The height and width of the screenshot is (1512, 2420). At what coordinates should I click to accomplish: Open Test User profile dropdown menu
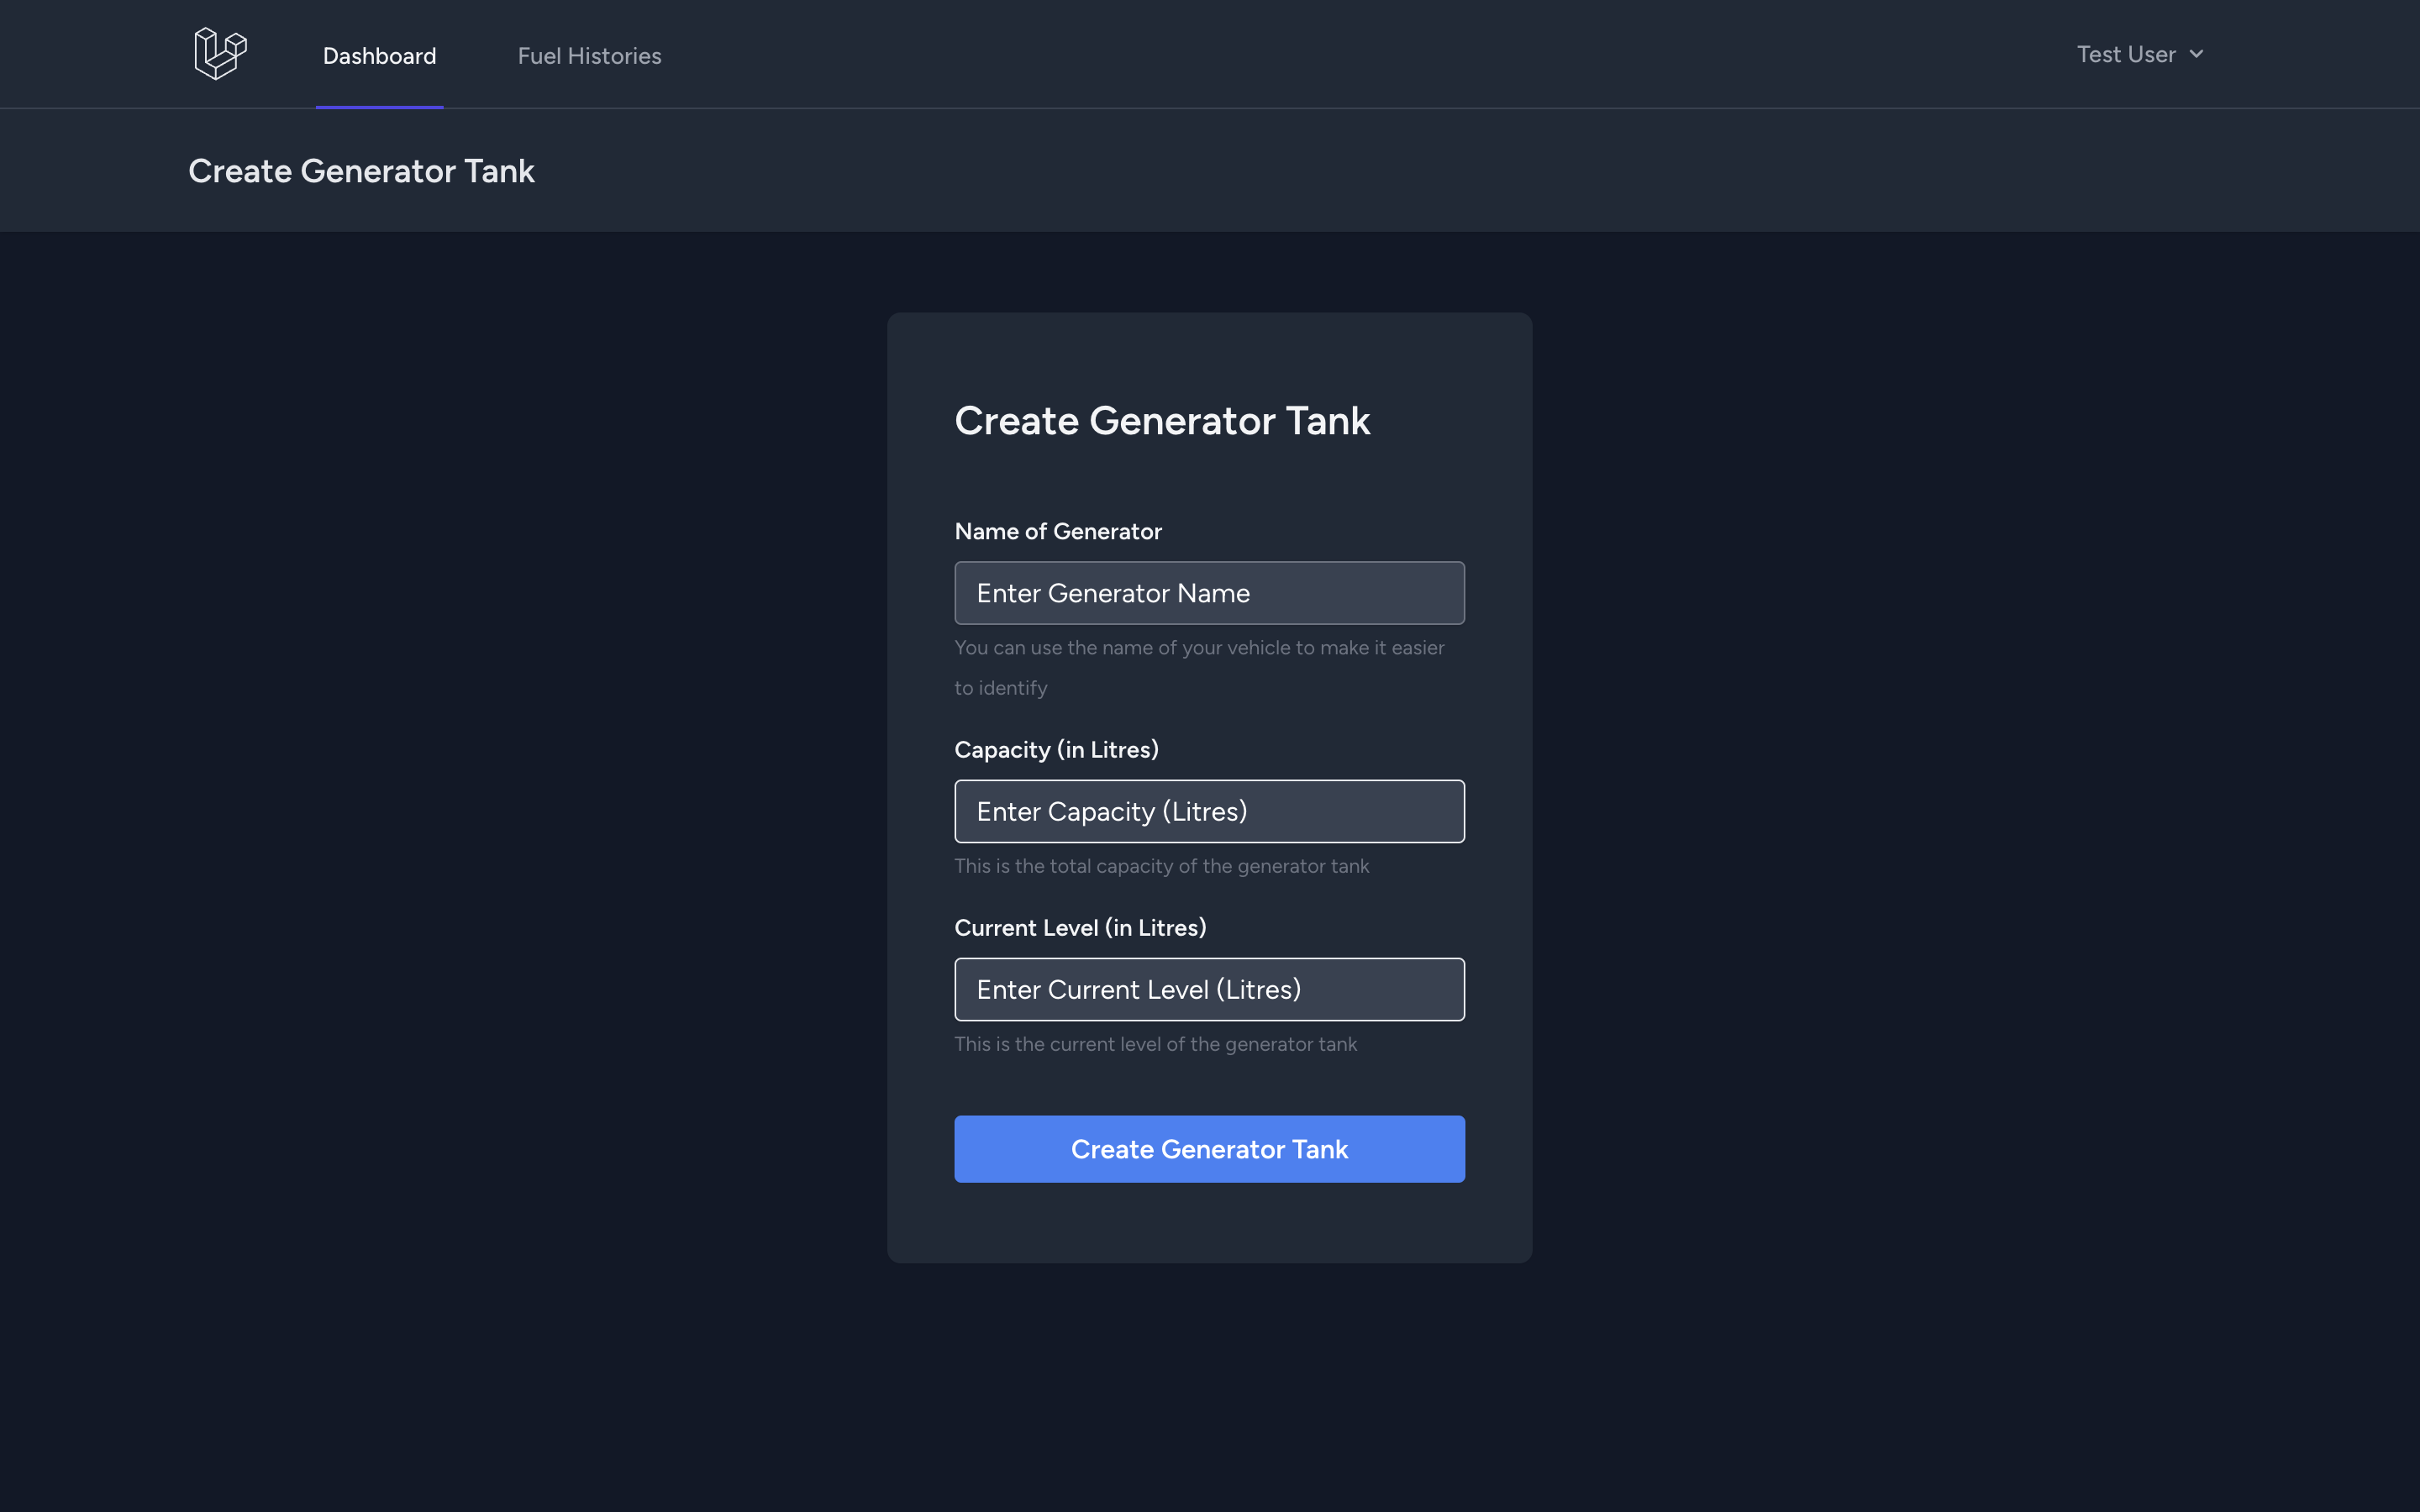point(2141,54)
